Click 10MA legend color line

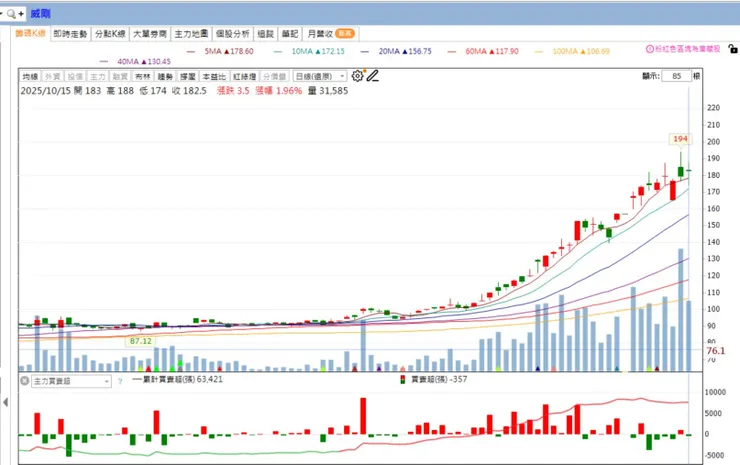tap(278, 51)
